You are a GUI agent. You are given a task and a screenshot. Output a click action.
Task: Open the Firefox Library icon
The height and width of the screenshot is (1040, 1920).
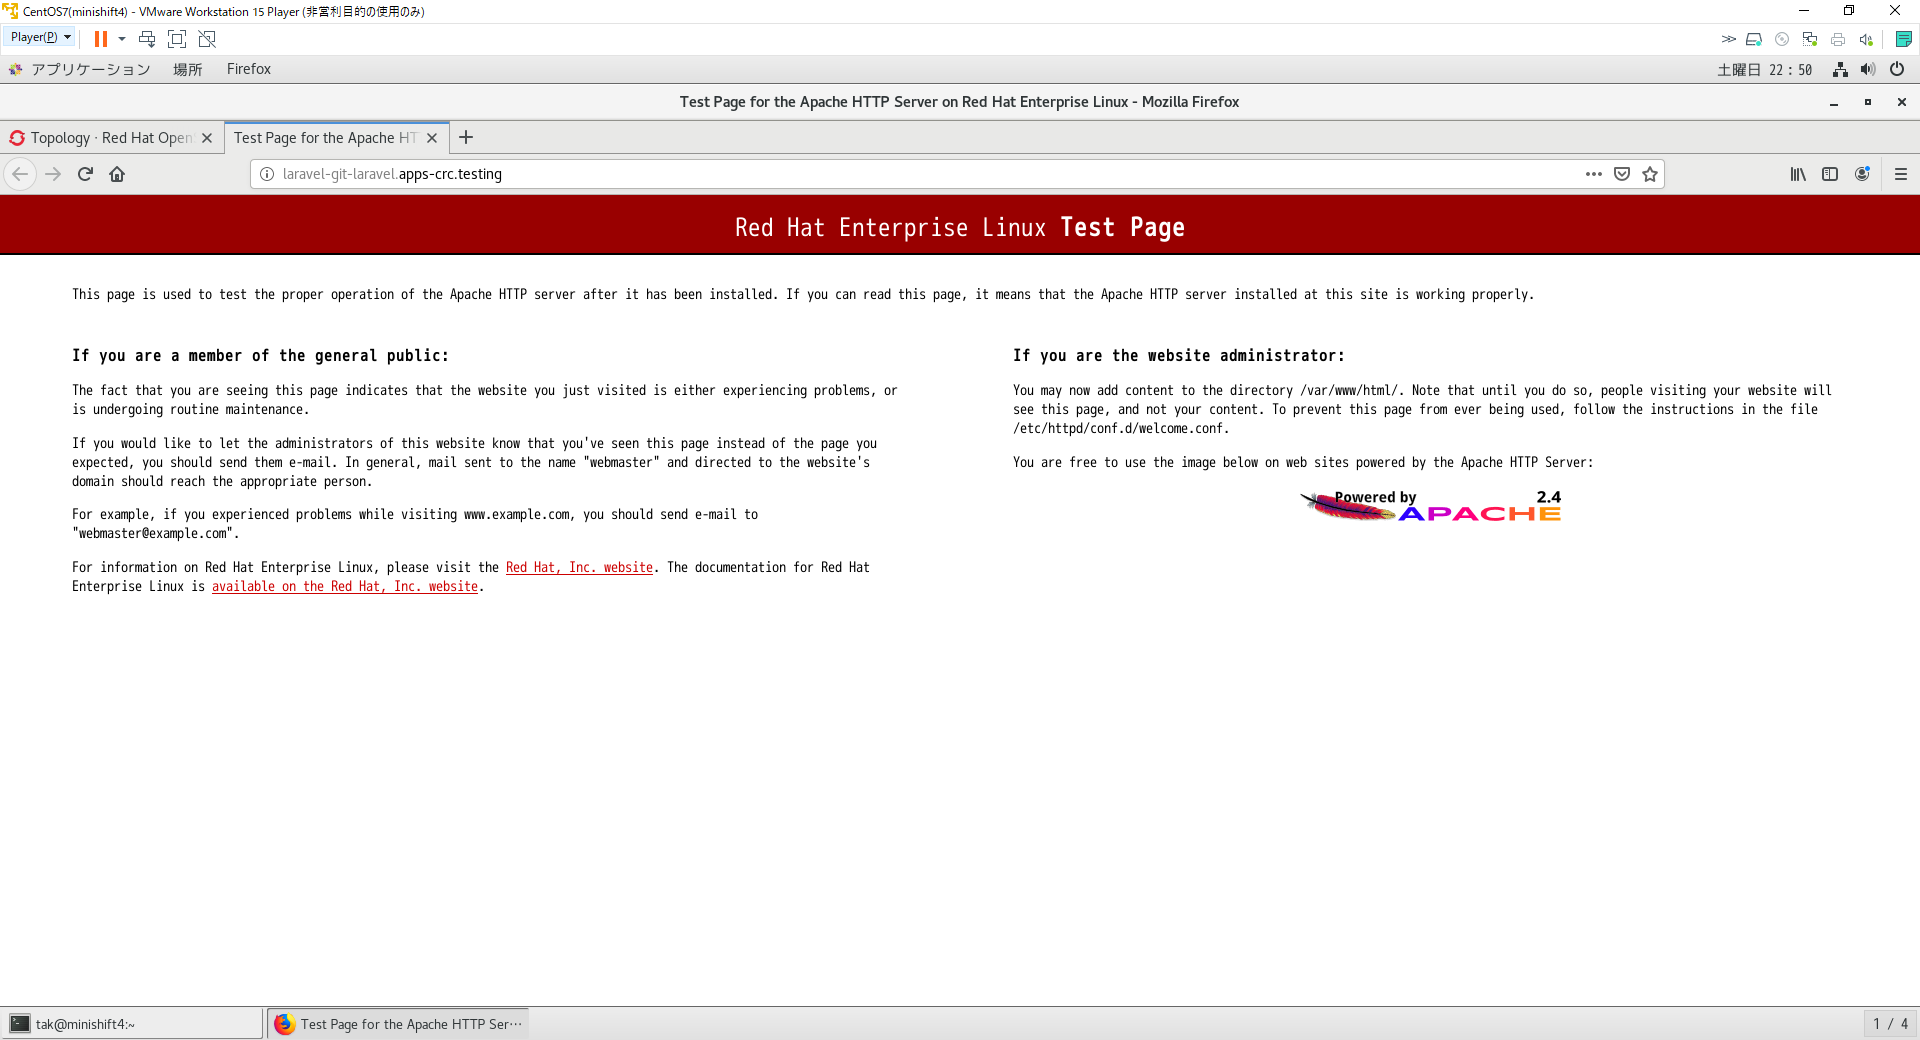click(x=1798, y=174)
